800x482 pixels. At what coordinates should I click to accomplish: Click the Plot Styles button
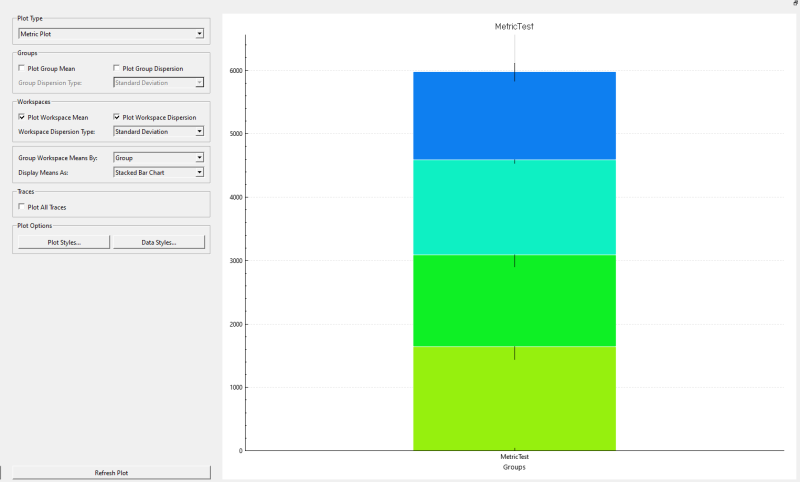pos(64,242)
